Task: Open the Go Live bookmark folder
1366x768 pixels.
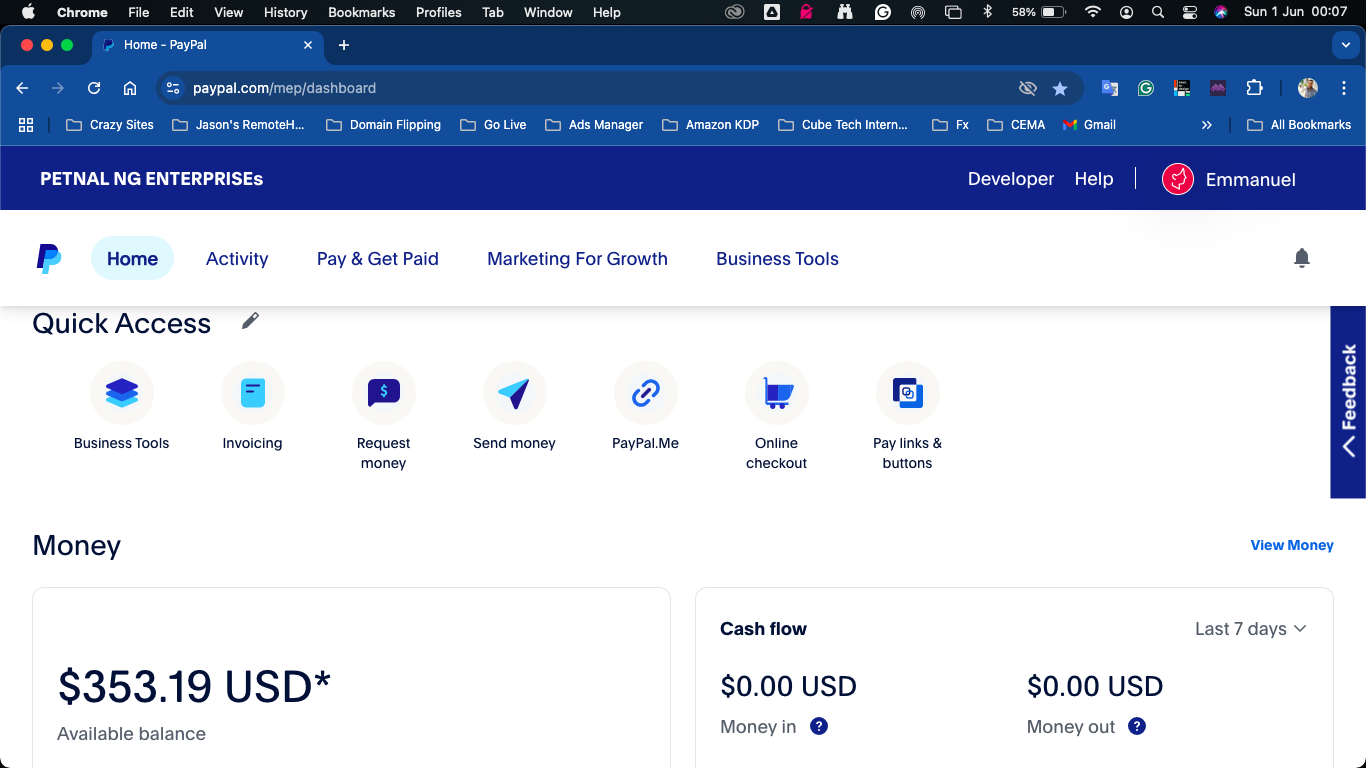Action: point(494,125)
